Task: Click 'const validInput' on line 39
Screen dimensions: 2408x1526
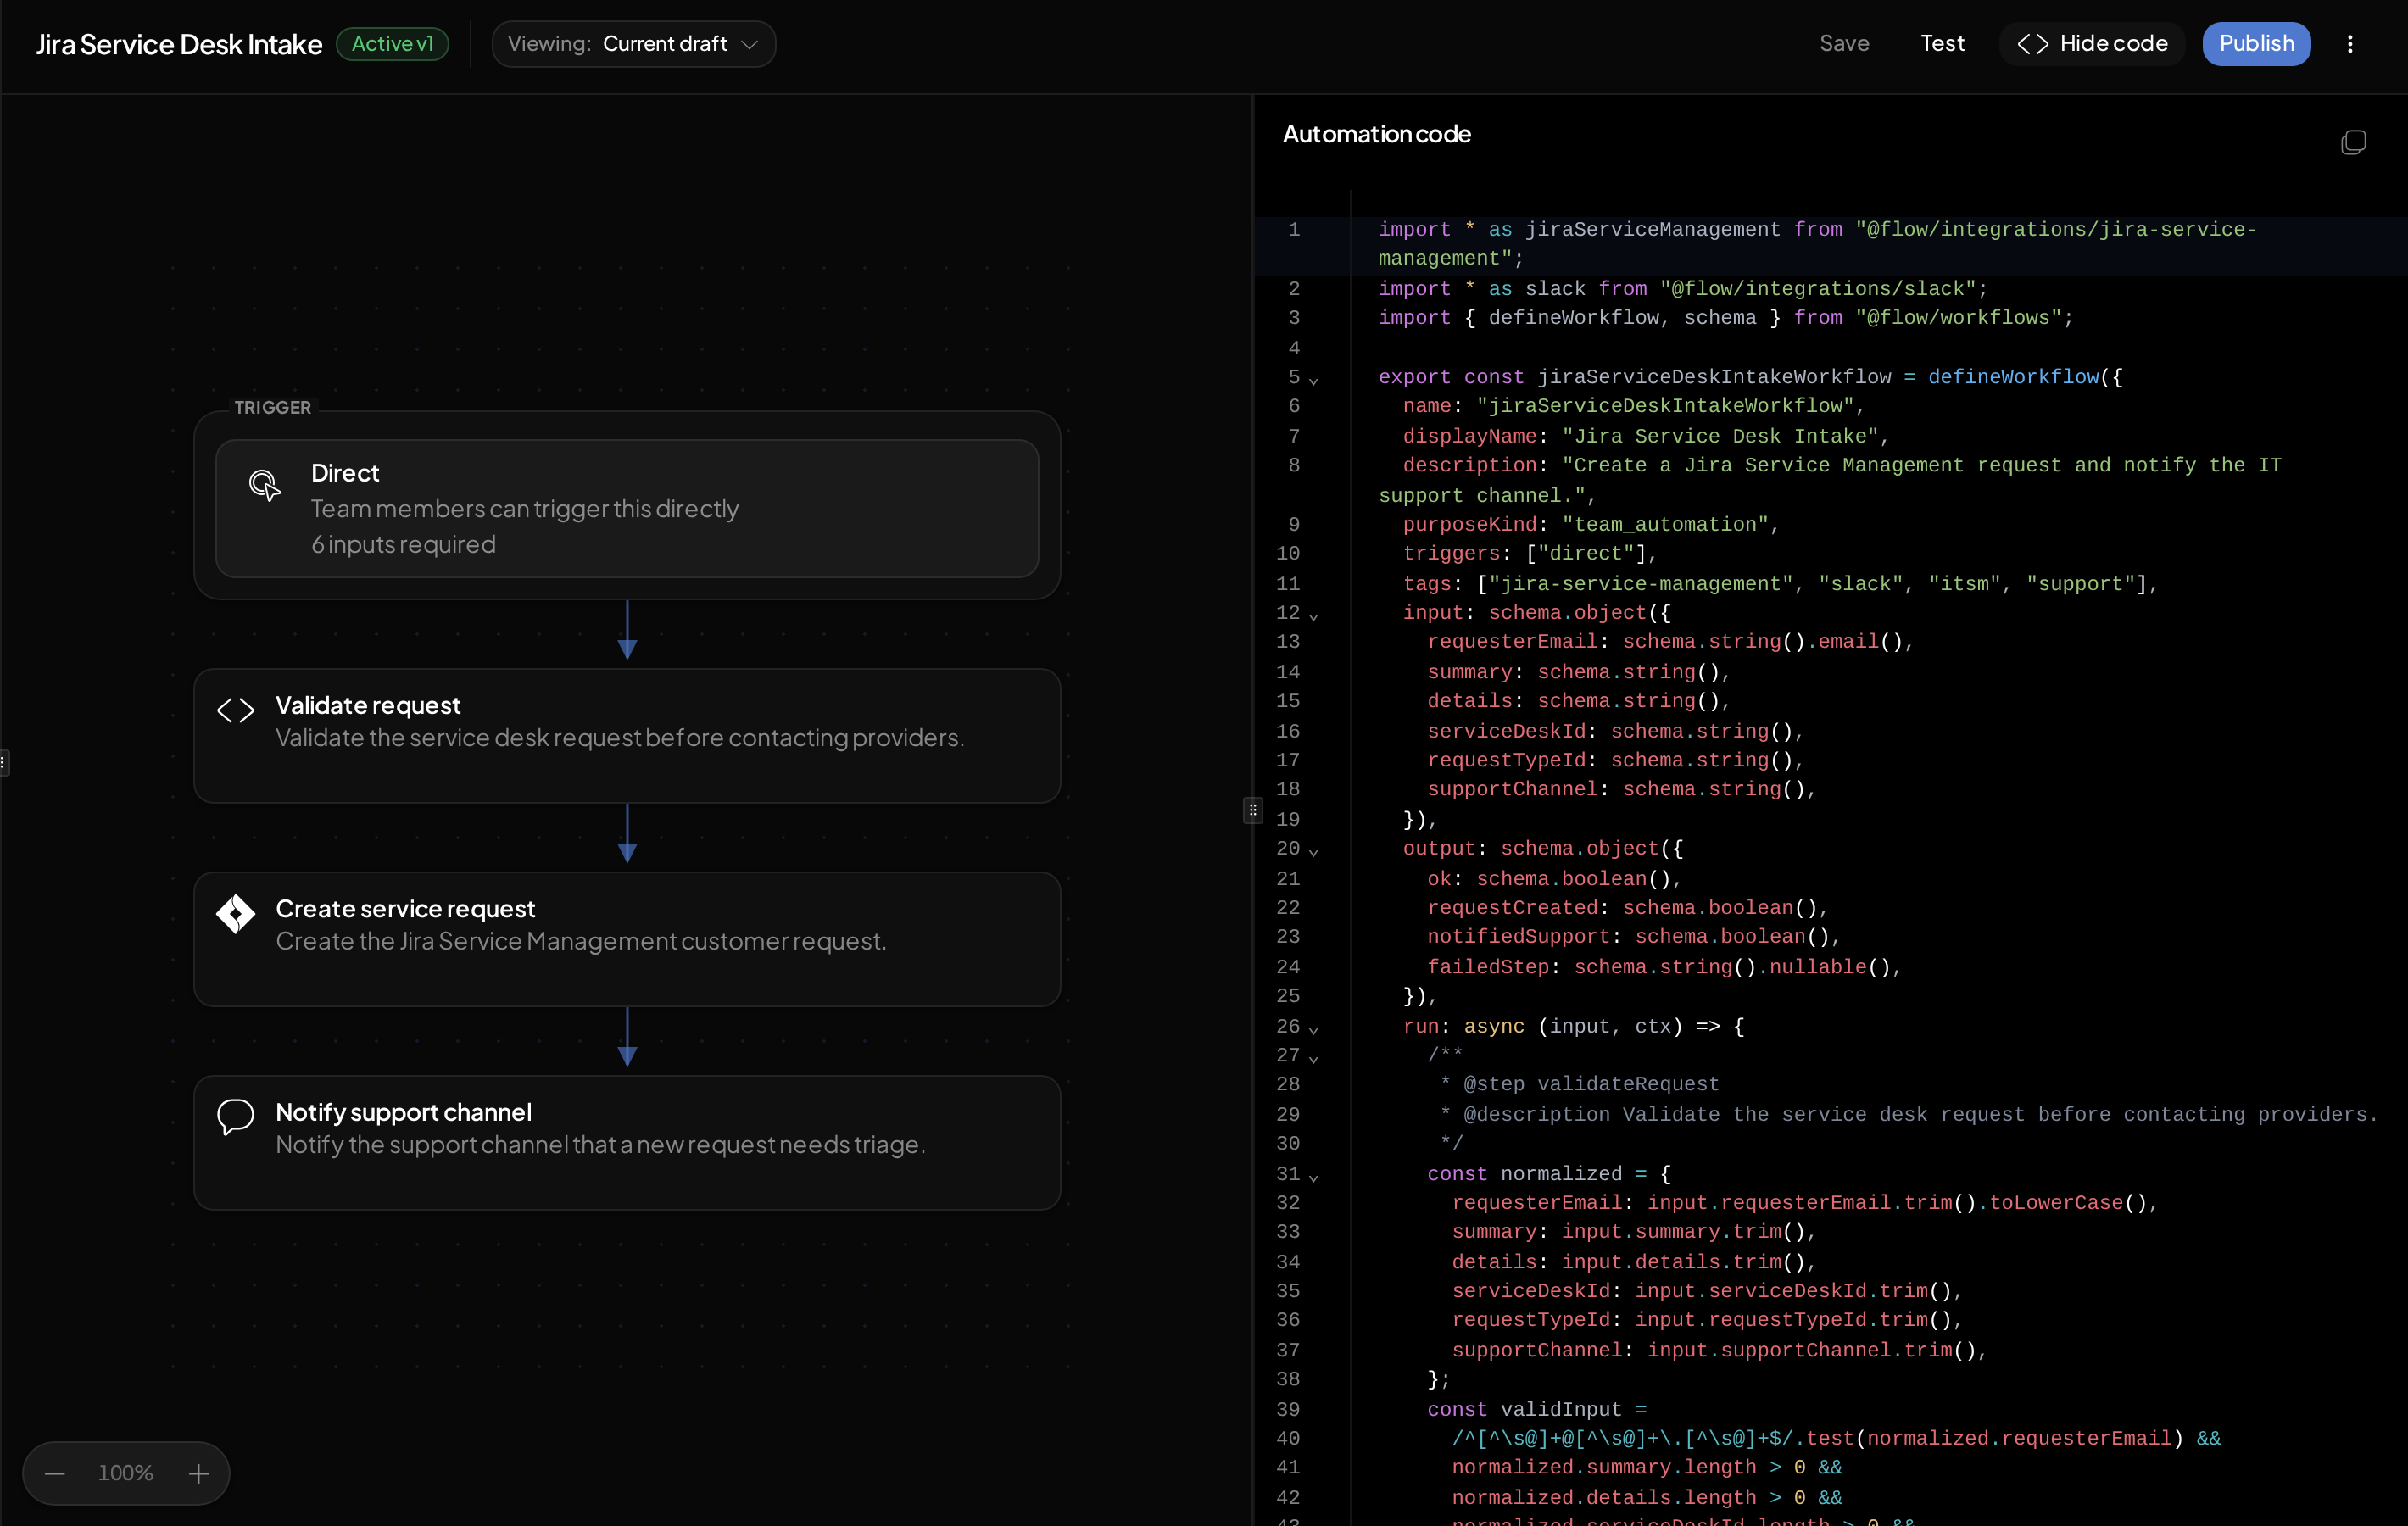Action: click(x=1524, y=1409)
